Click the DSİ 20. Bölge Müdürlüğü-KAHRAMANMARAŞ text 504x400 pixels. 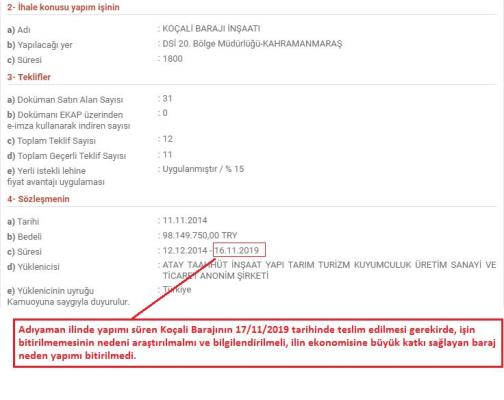click(252, 44)
